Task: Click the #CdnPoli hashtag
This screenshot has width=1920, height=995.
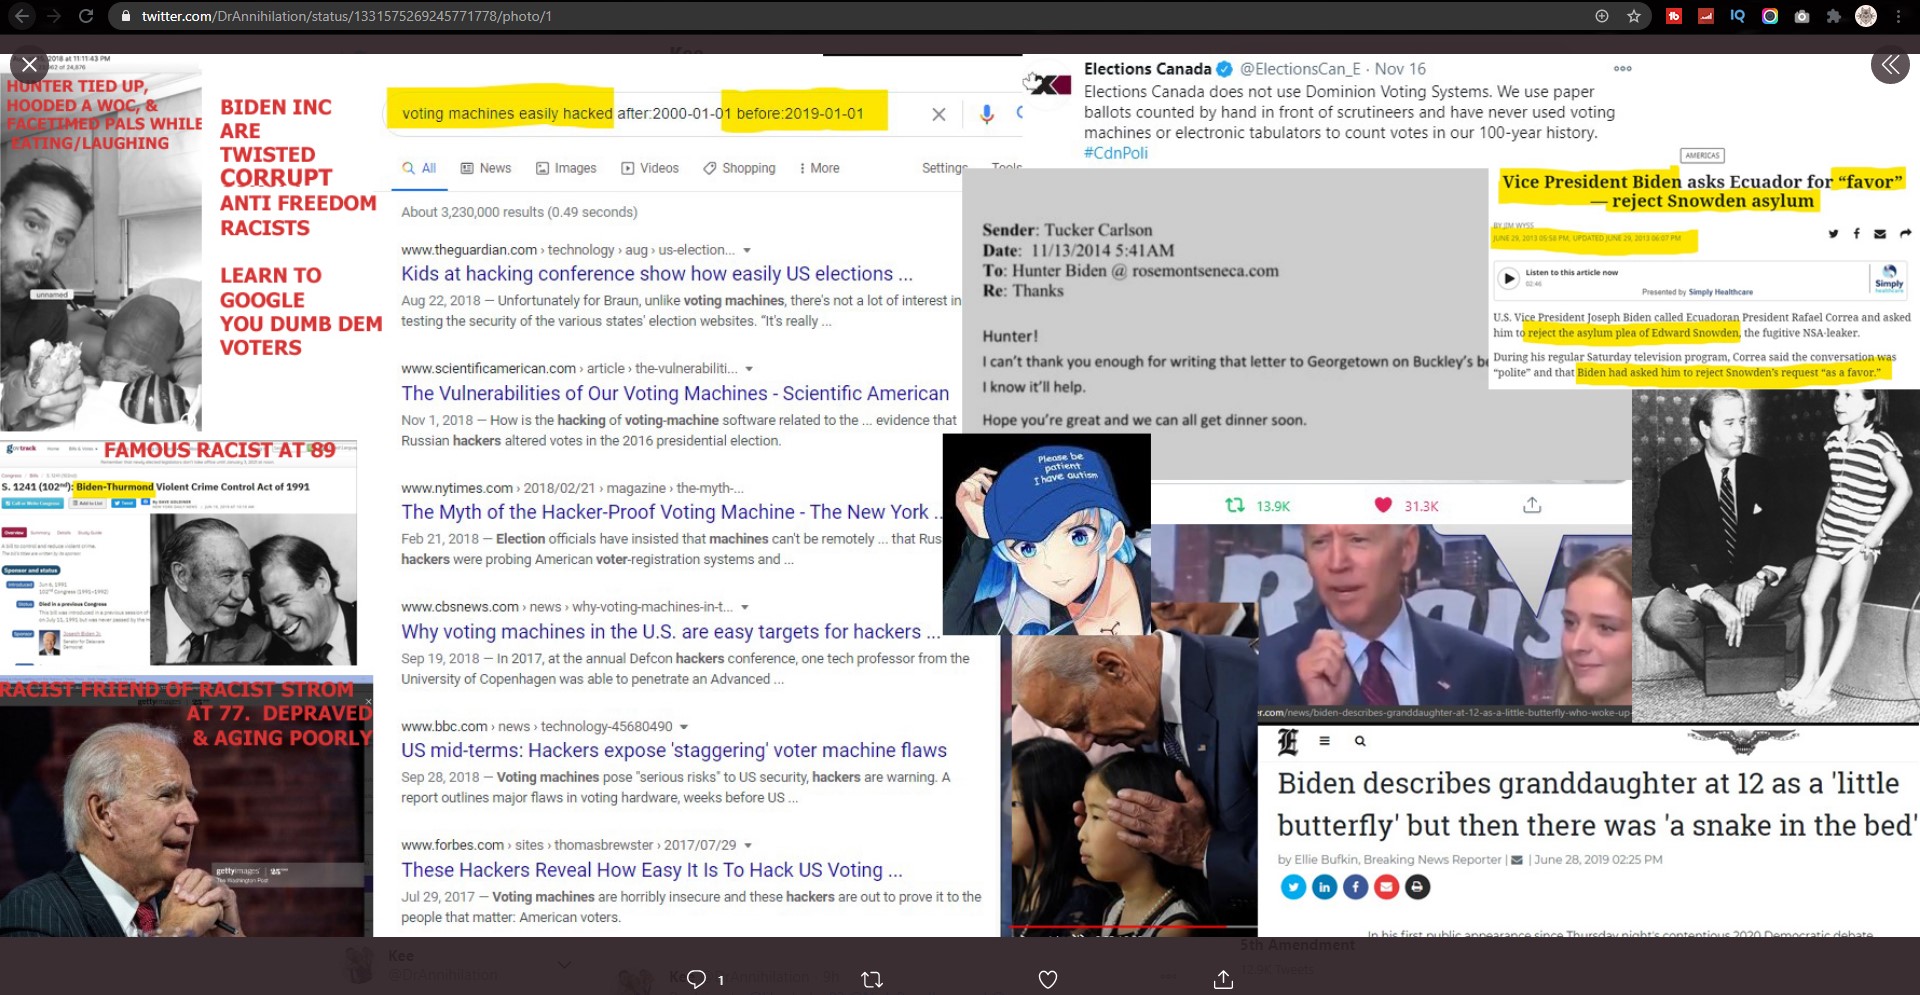Action: 1116,153
